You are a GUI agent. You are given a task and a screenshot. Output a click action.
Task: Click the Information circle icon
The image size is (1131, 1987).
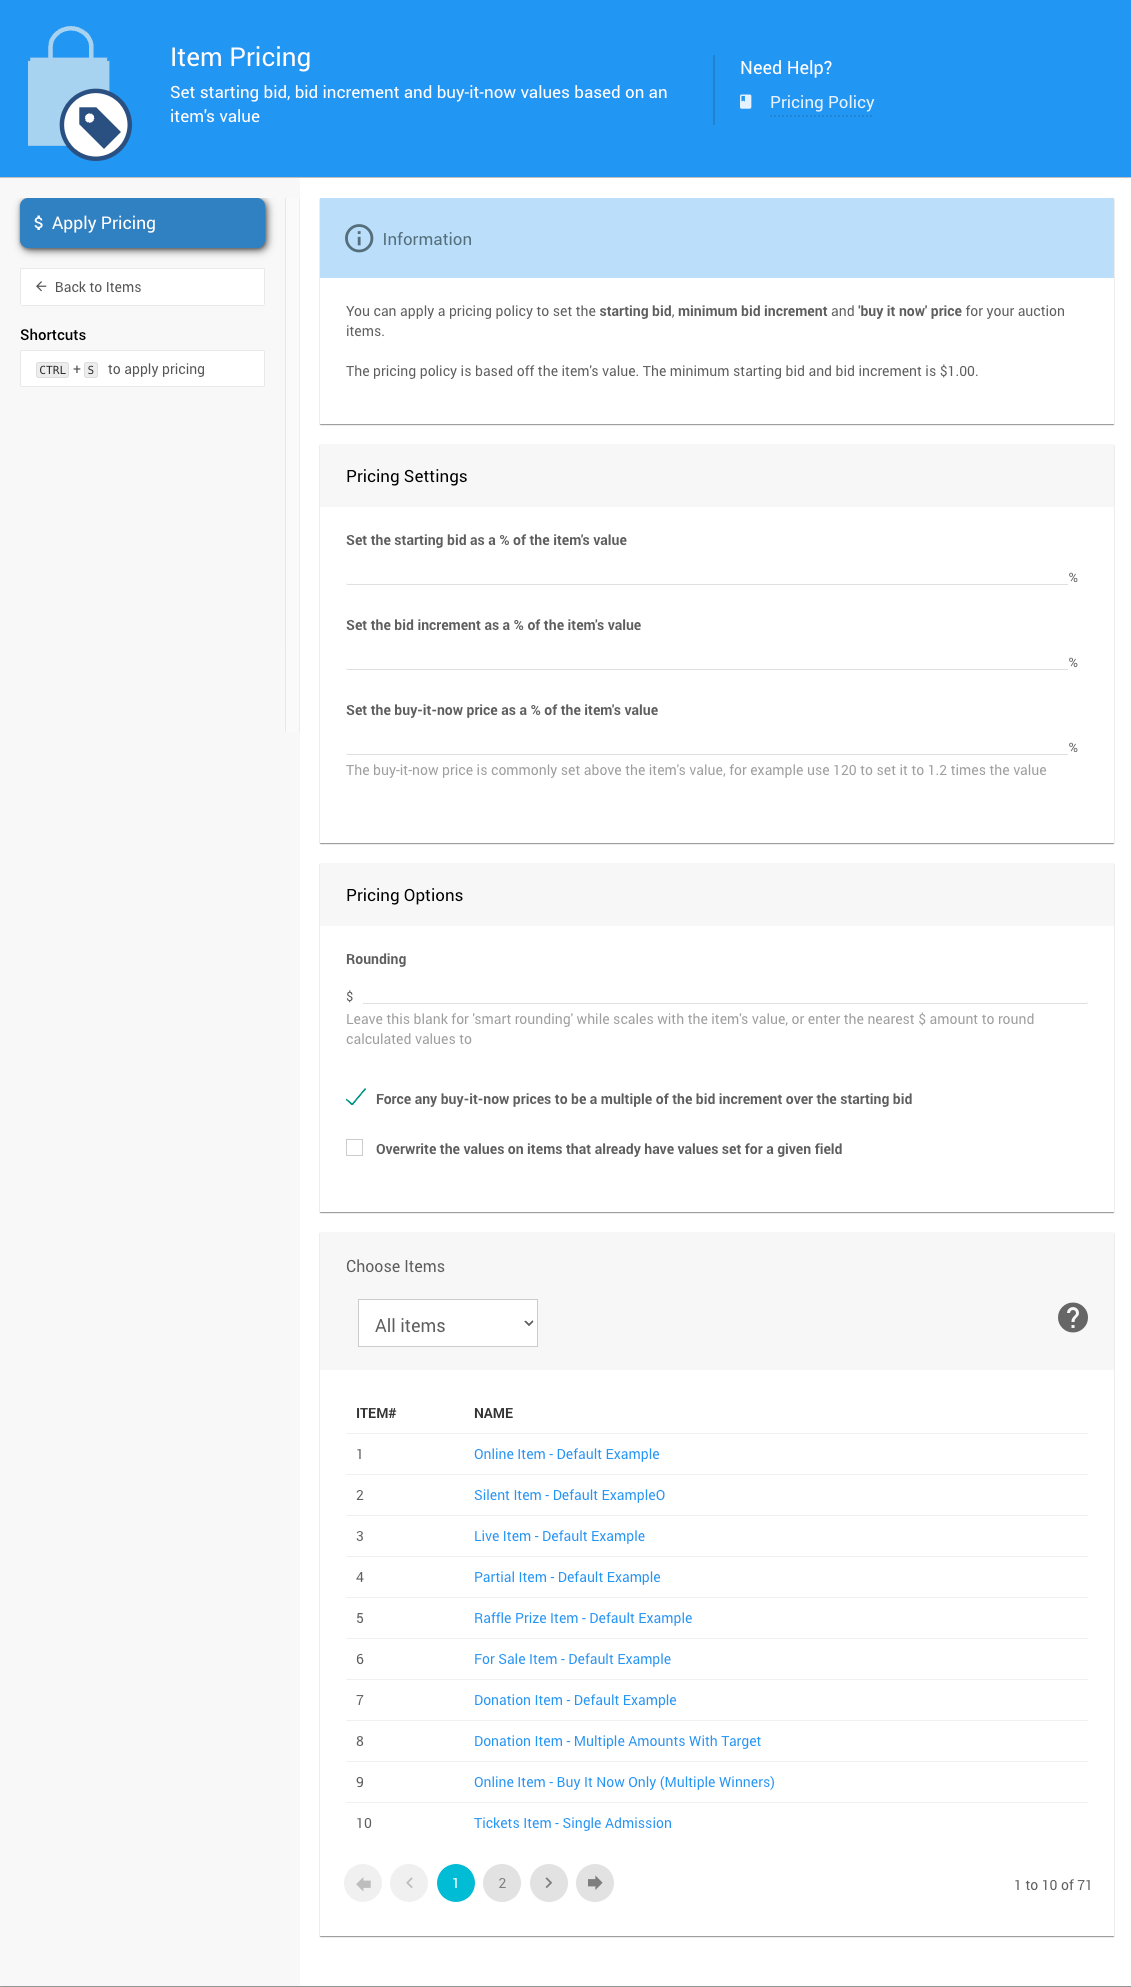(358, 239)
